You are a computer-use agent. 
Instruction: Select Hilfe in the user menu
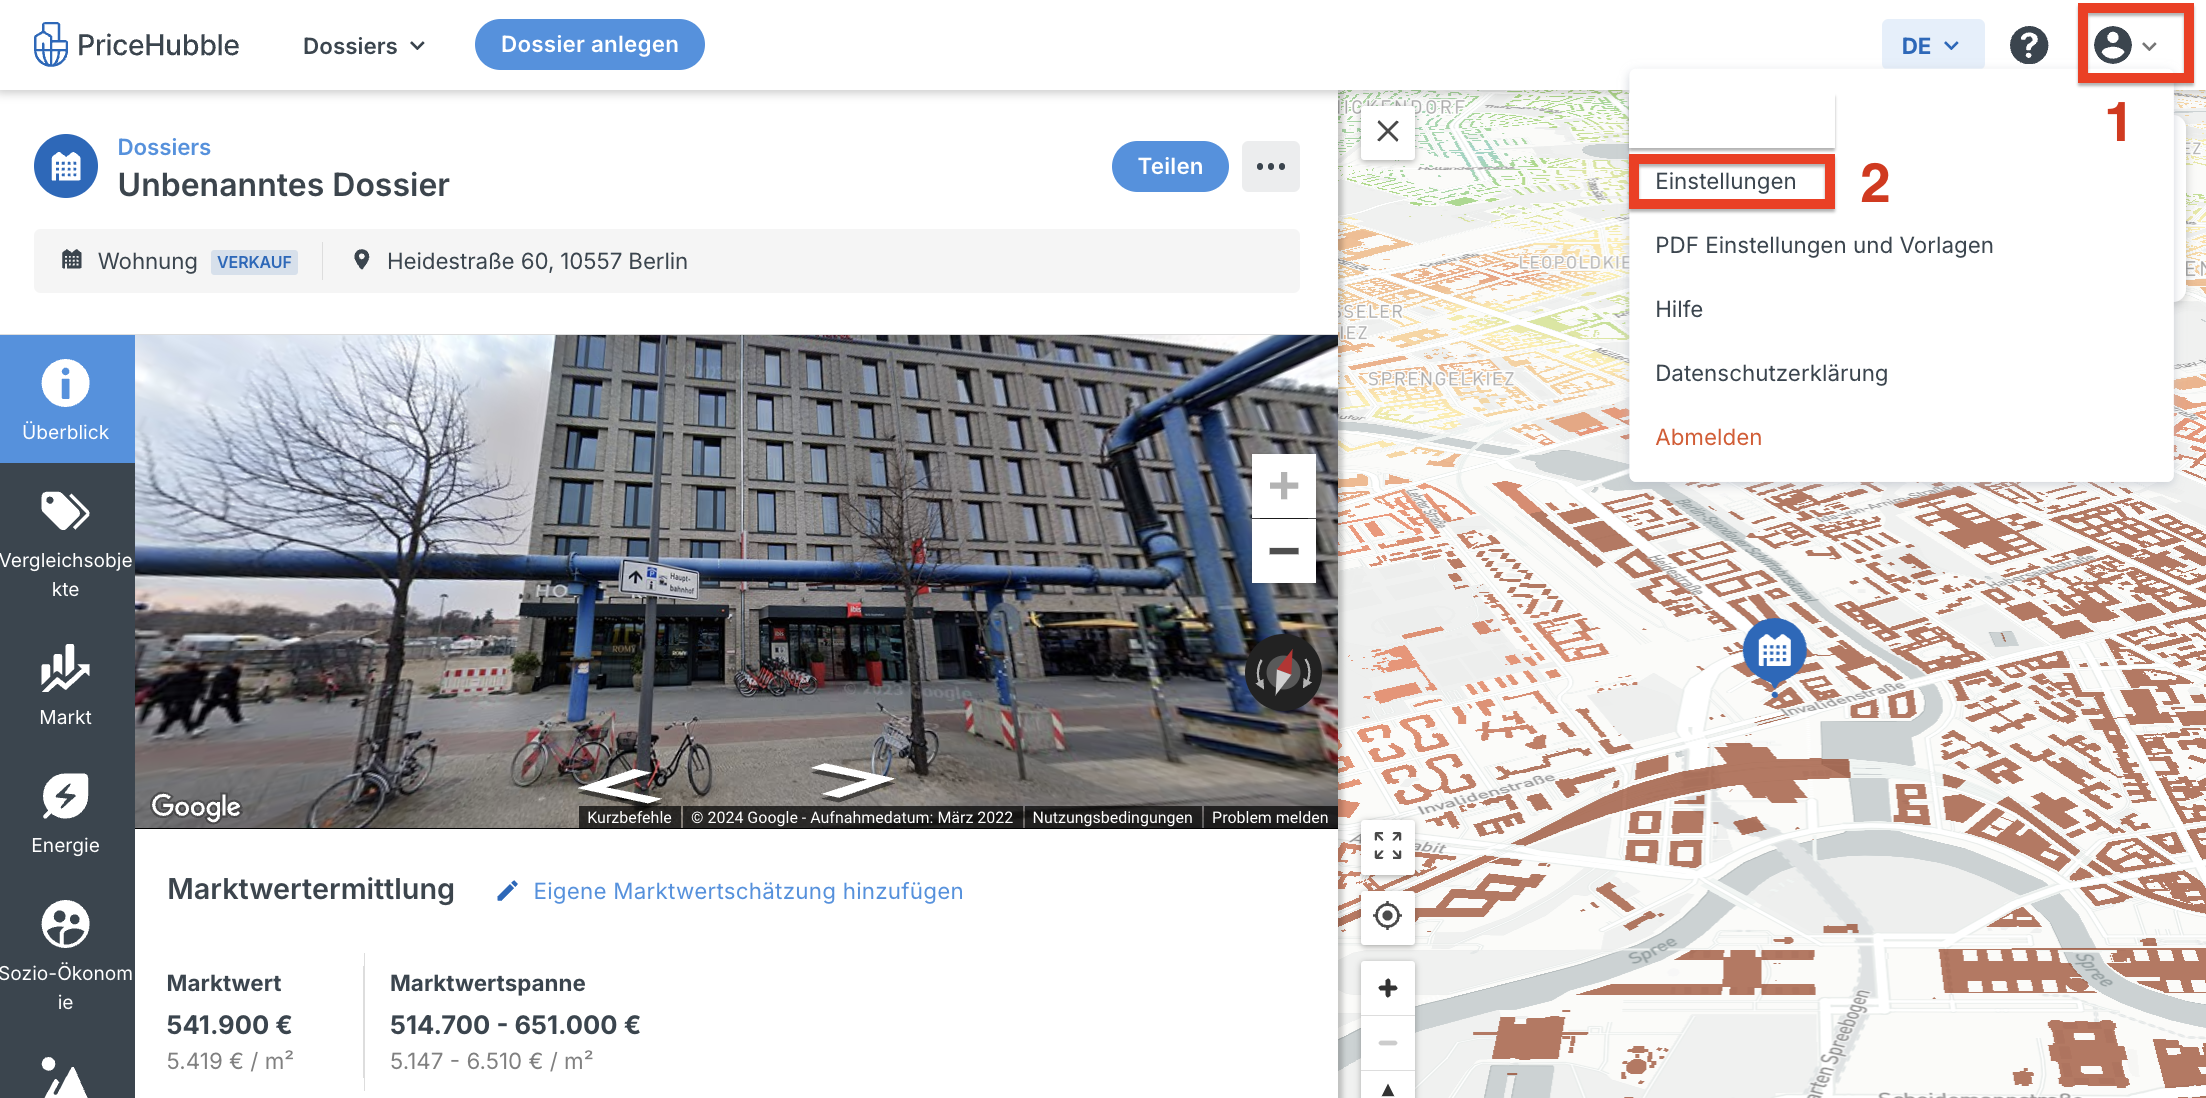coord(1678,309)
